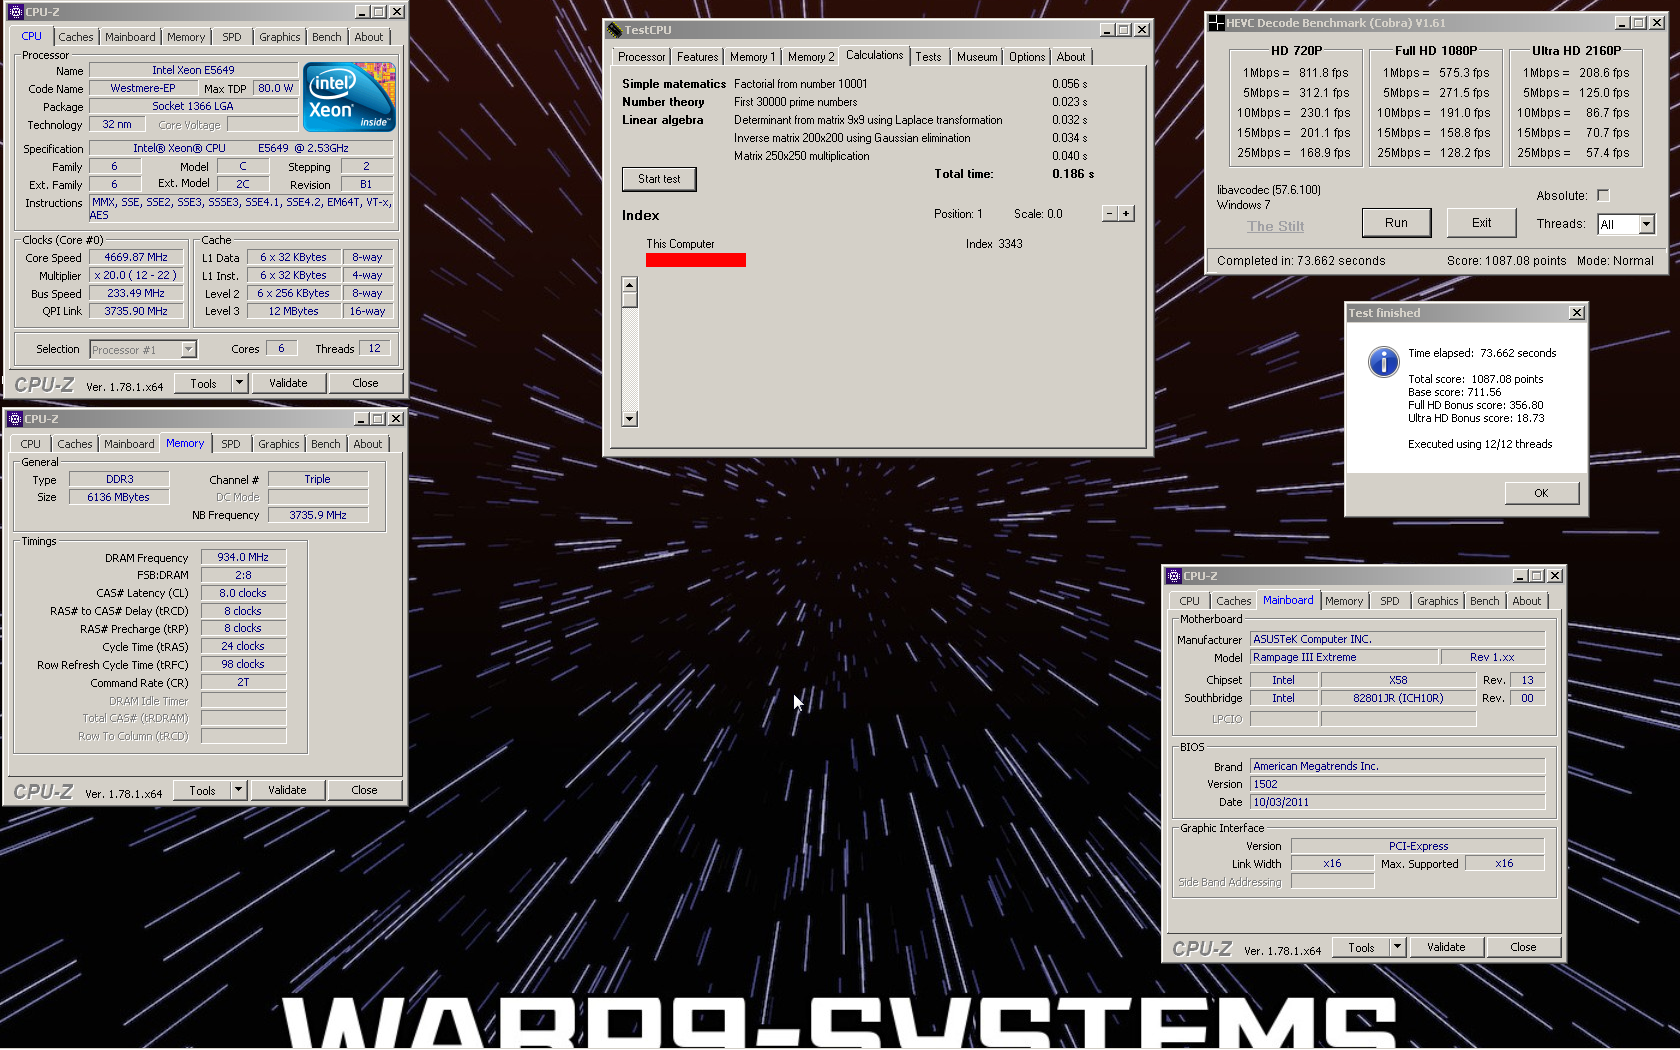
Task: Click Total time 0.186 s value
Action: coord(1073,174)
